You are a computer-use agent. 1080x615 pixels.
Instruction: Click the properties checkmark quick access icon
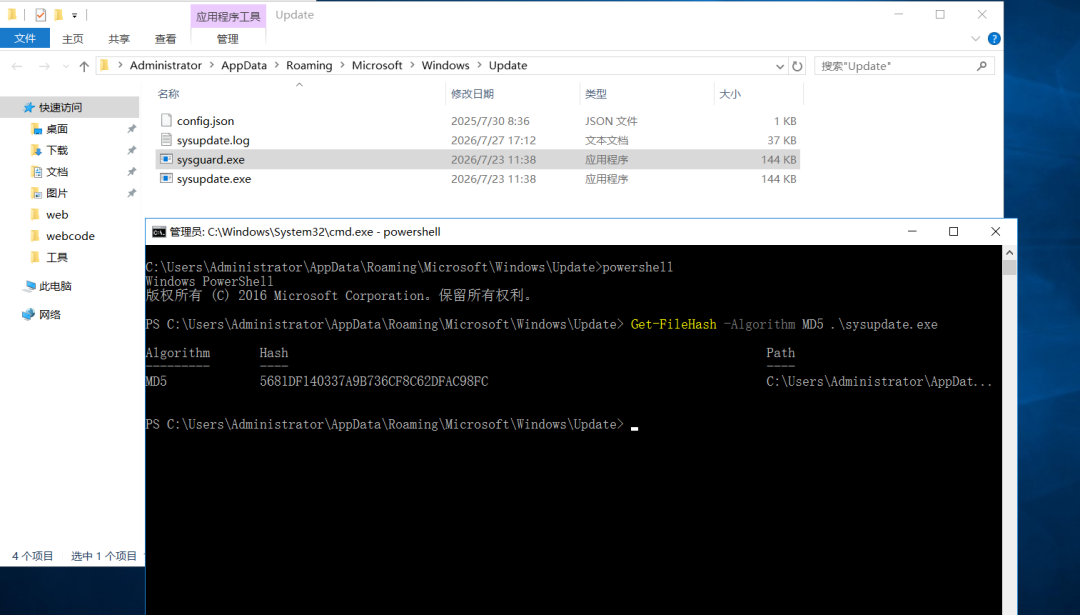41,14
